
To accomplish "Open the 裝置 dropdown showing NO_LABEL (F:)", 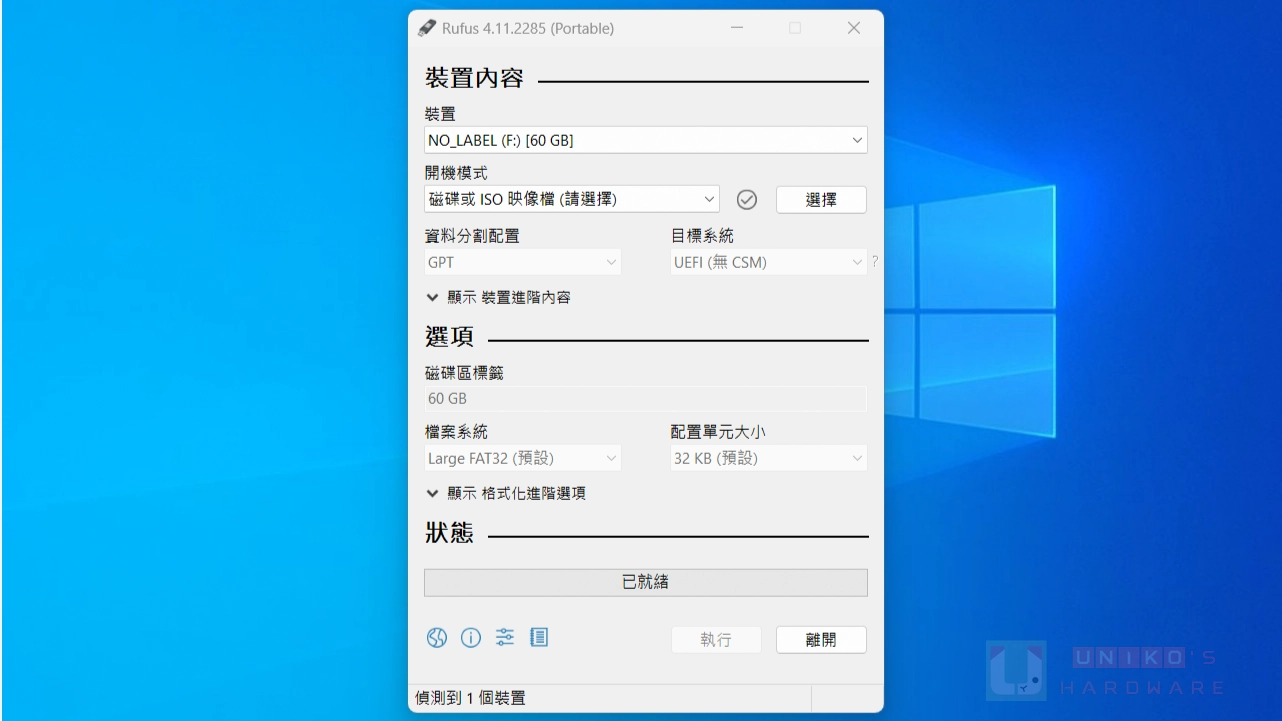I will coord(645,141).
